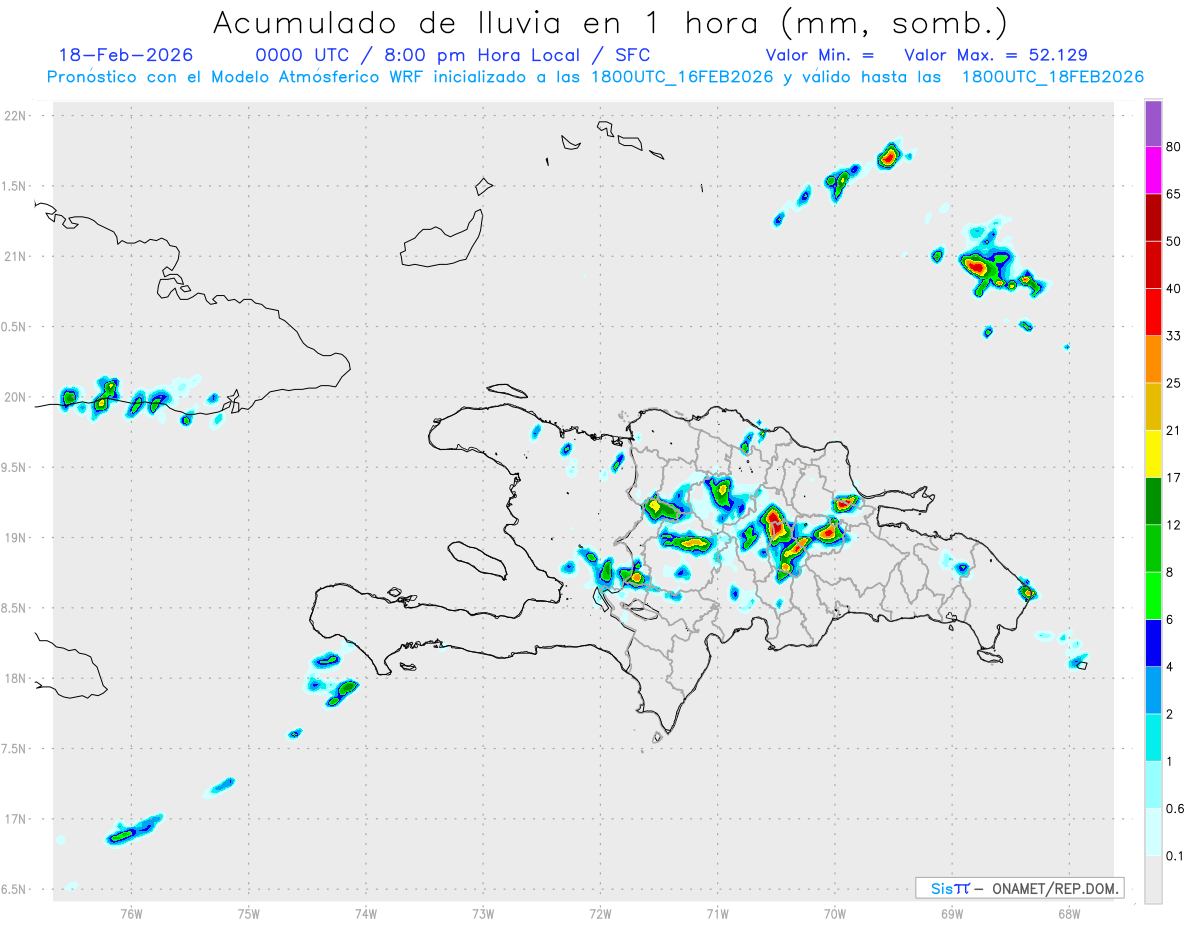Click the '76W' longitude axis label
This screenshot has height=927, width=1200.
(131, 913)
